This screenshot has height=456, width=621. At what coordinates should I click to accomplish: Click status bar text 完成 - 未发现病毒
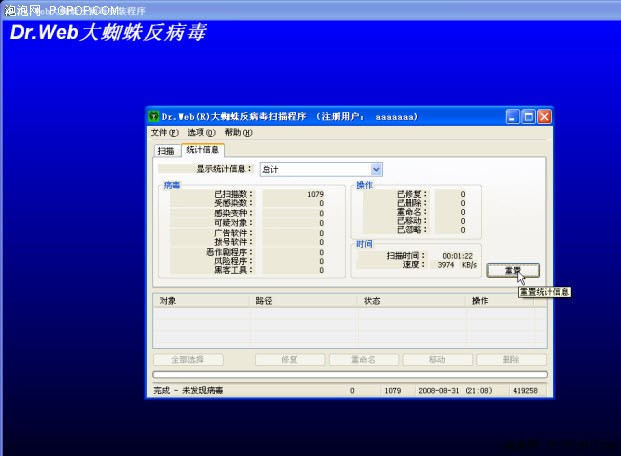pyautogui.click(x=188, y=391)
